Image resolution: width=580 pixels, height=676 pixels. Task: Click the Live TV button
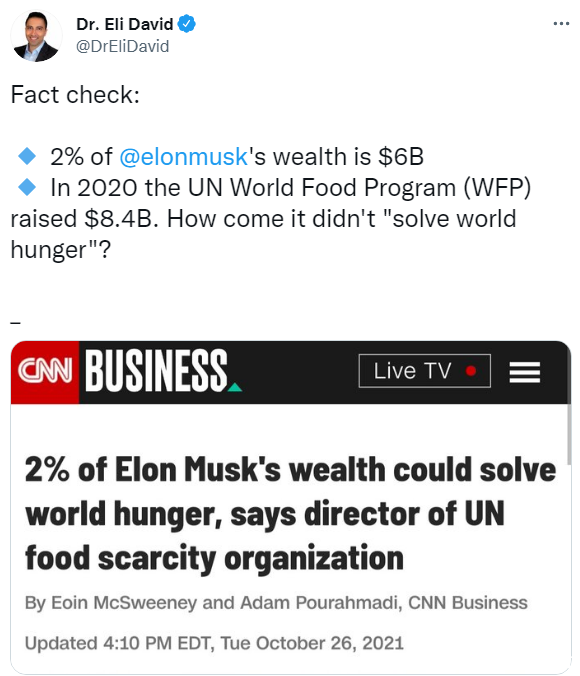tap(424, 371)
